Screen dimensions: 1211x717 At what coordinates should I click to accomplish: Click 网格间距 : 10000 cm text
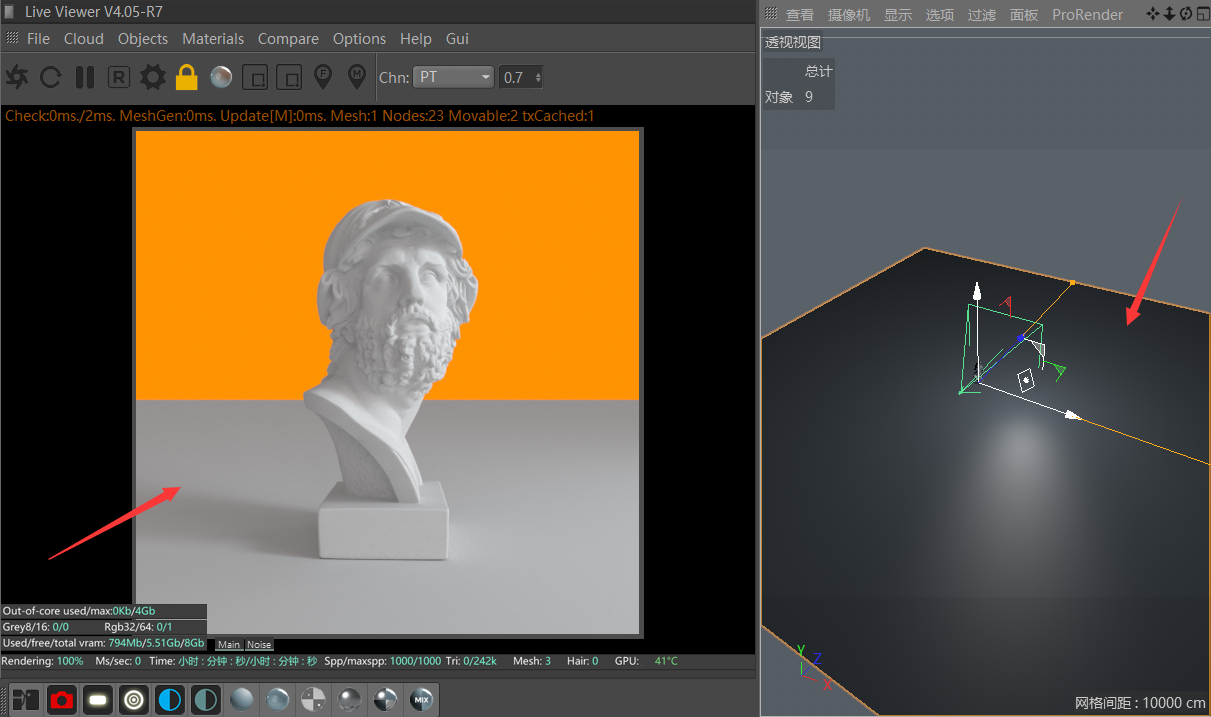tap(1140, 703)
